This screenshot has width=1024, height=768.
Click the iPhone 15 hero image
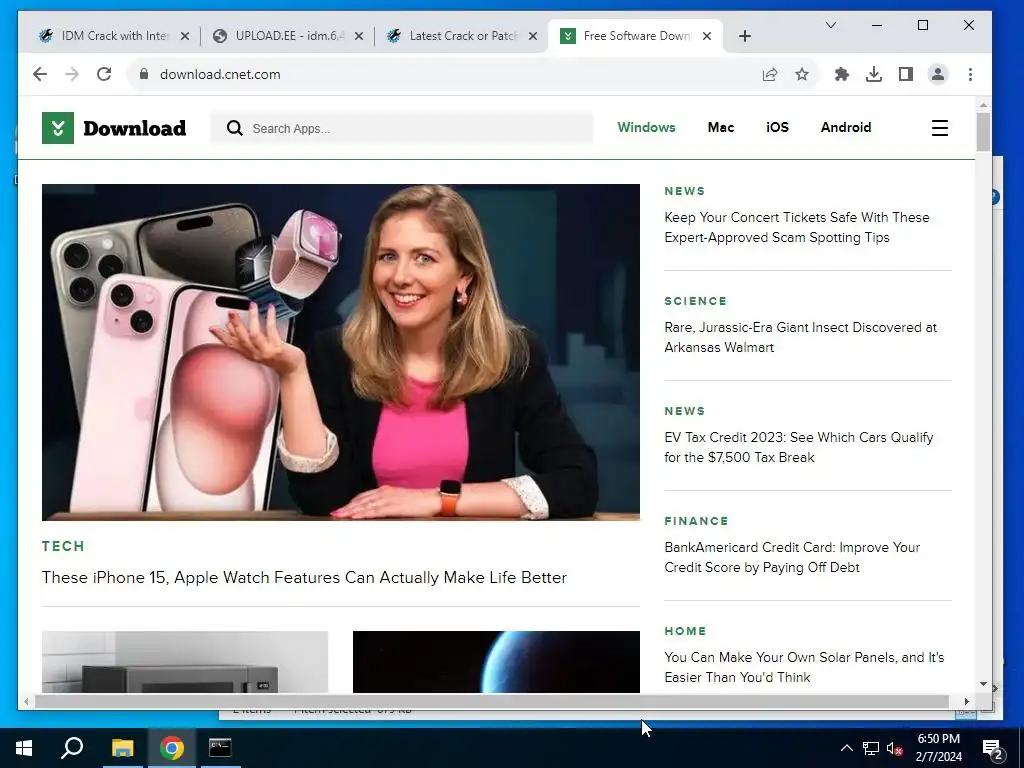click(341, 352)
